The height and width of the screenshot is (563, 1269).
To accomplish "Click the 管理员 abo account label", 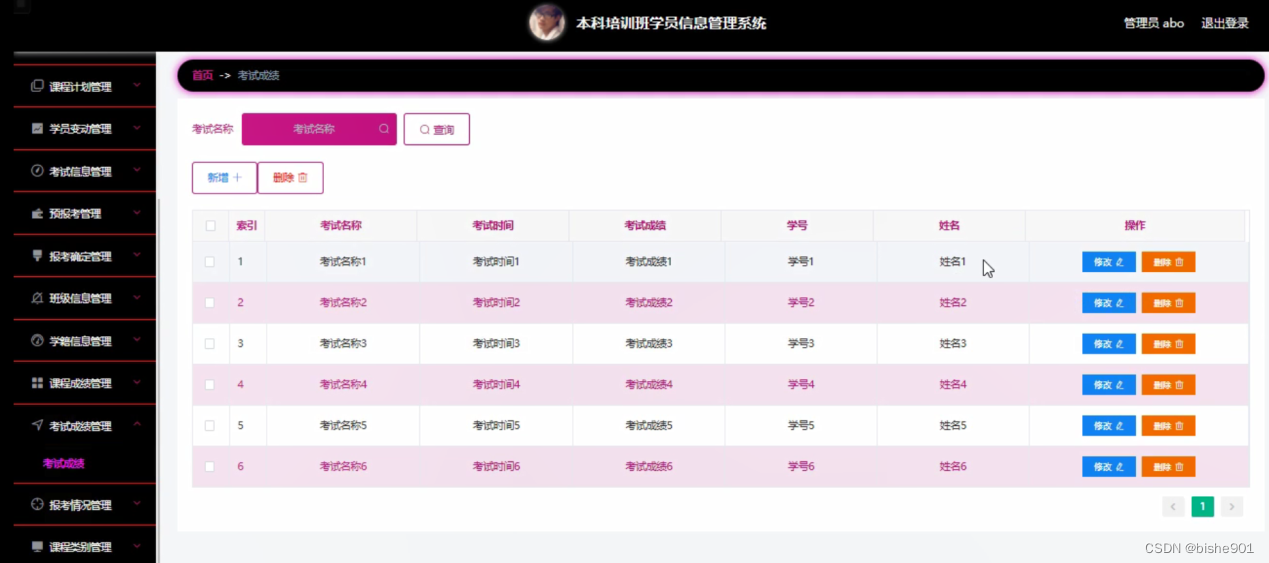I will [x=1154, y=23].
